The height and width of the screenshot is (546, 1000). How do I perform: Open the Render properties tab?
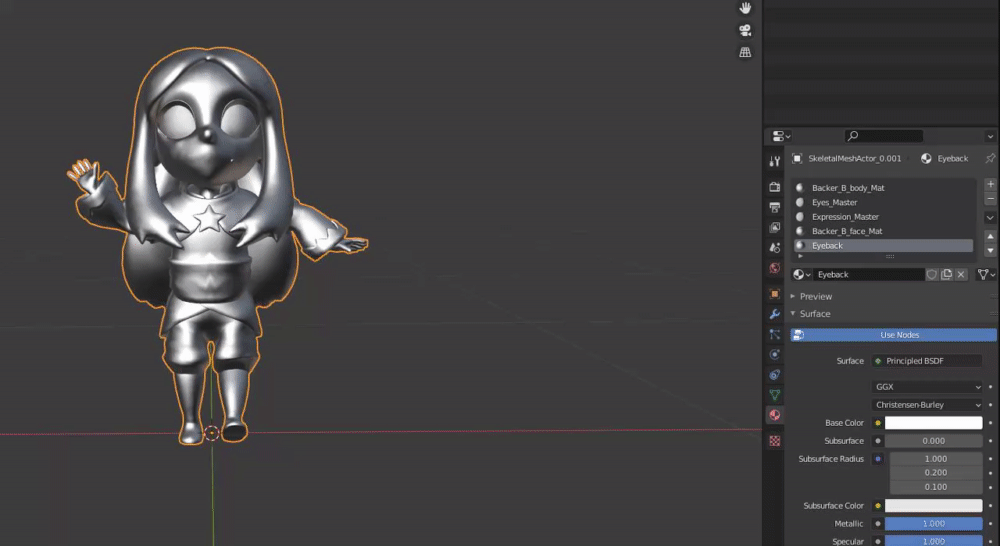(x=774, y=187)
